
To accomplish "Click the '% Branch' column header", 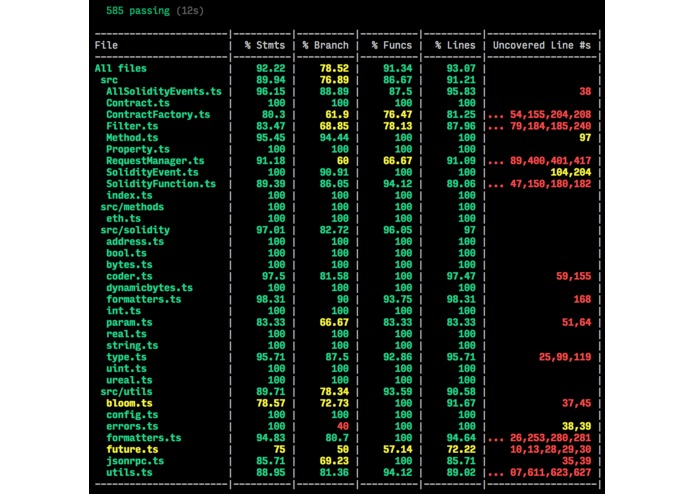I will (325, 45).
